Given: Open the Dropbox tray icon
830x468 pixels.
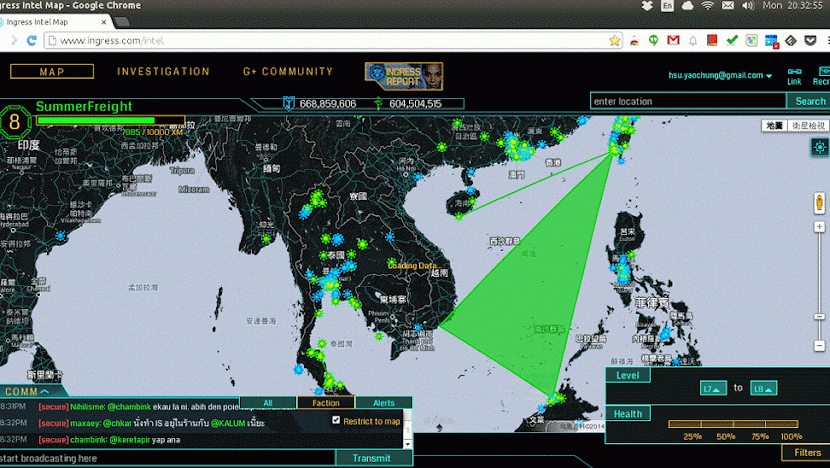Looking at the screenshot, I should coord(647,6).
